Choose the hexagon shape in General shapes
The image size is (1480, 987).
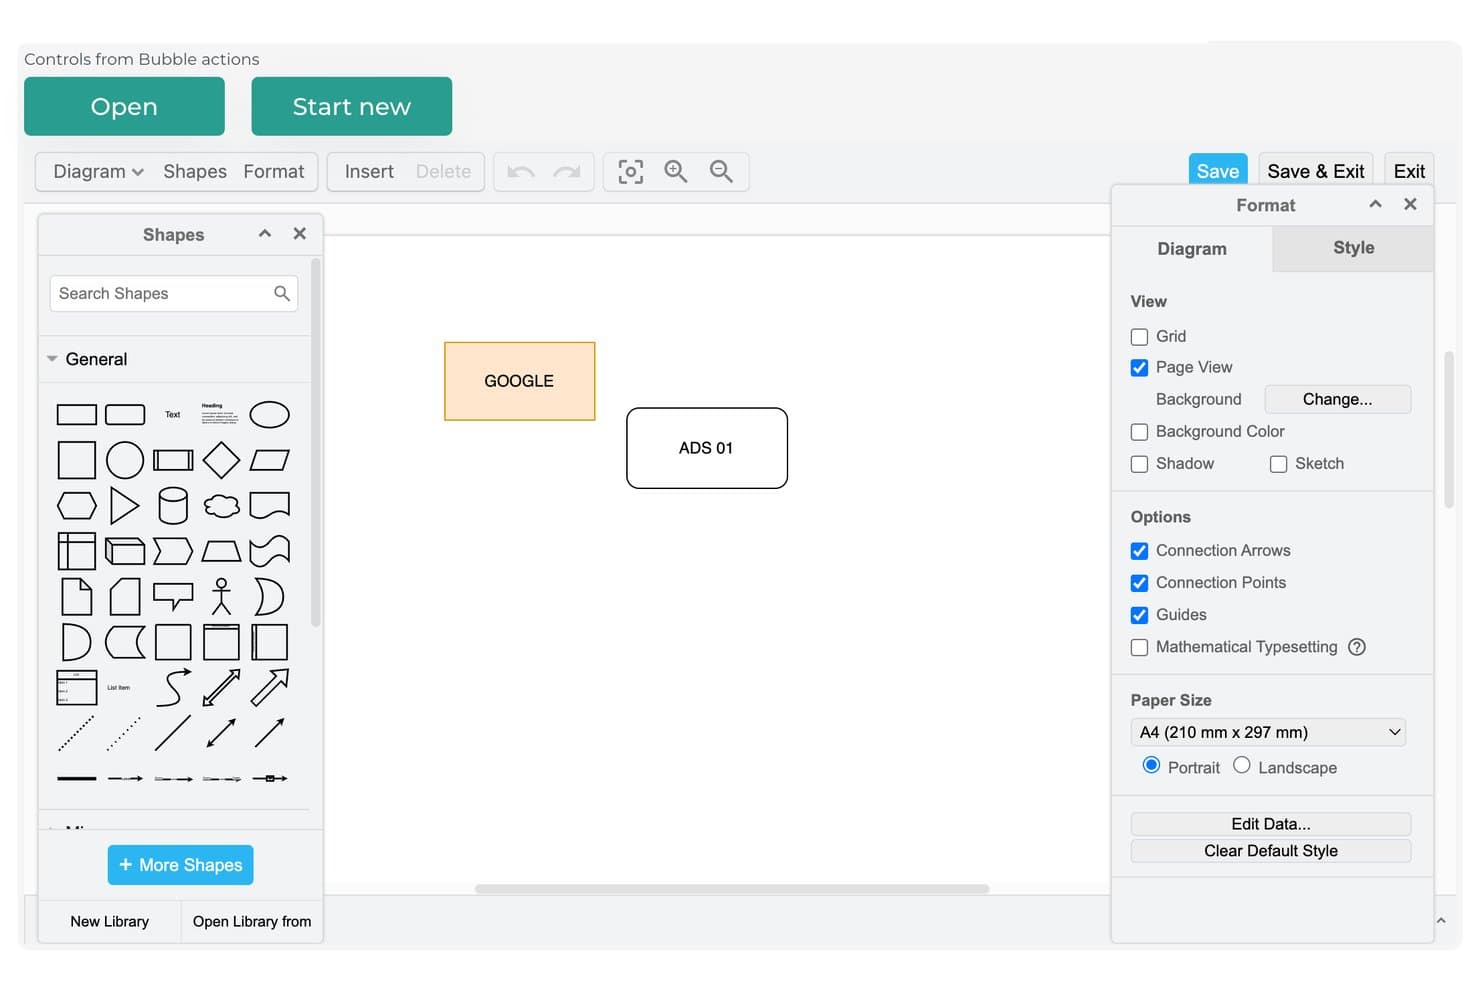click(x=77, y=506)
